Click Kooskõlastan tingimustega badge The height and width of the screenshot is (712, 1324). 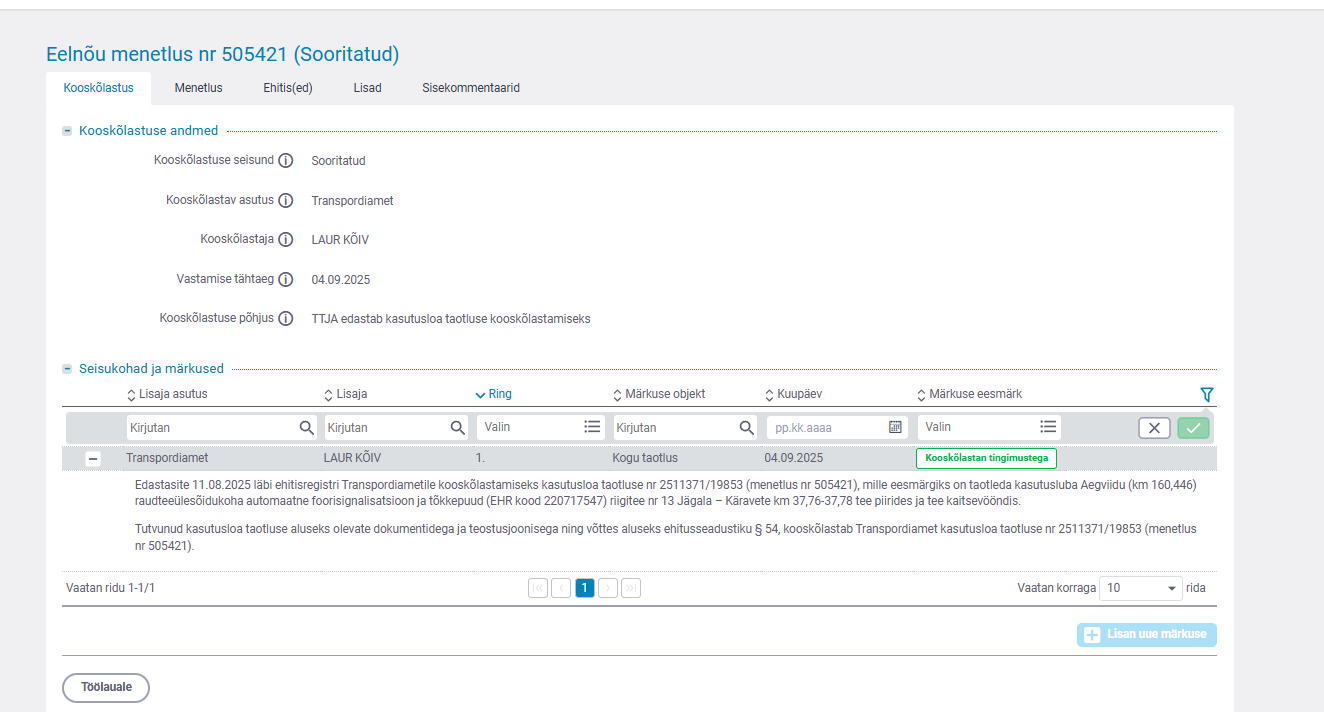986,459
